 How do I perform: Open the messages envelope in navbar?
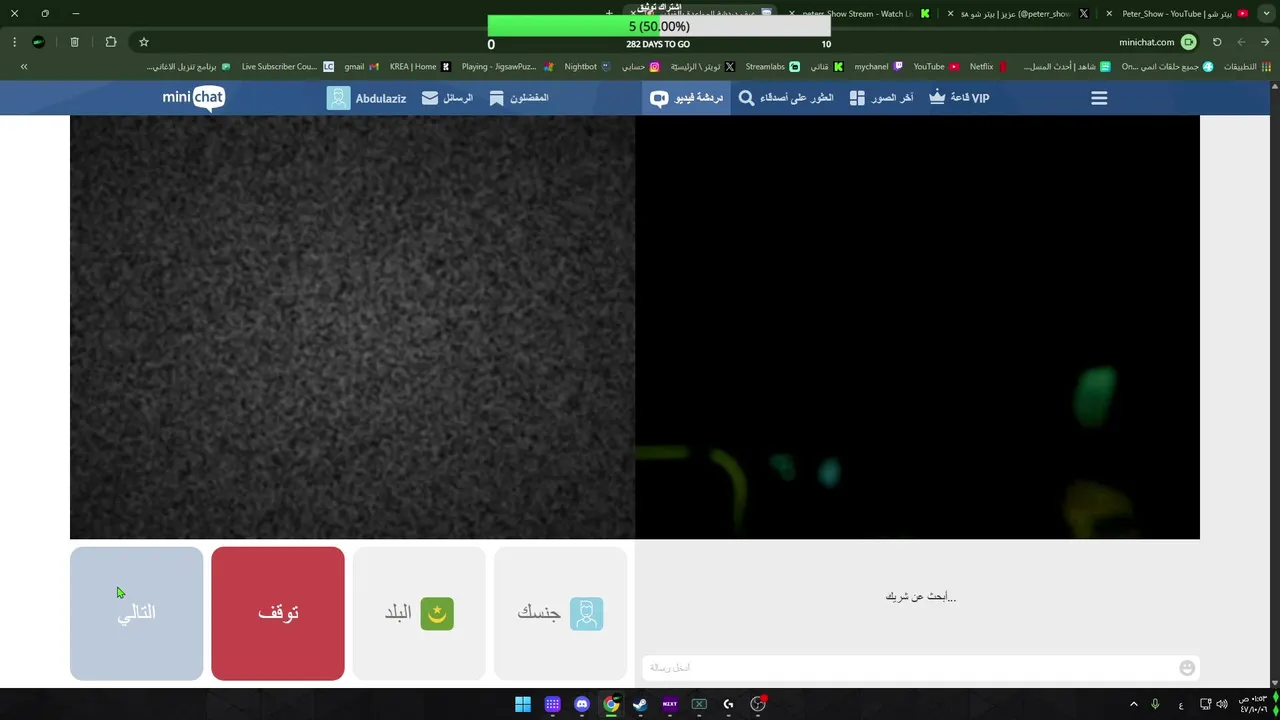point(430,98)
